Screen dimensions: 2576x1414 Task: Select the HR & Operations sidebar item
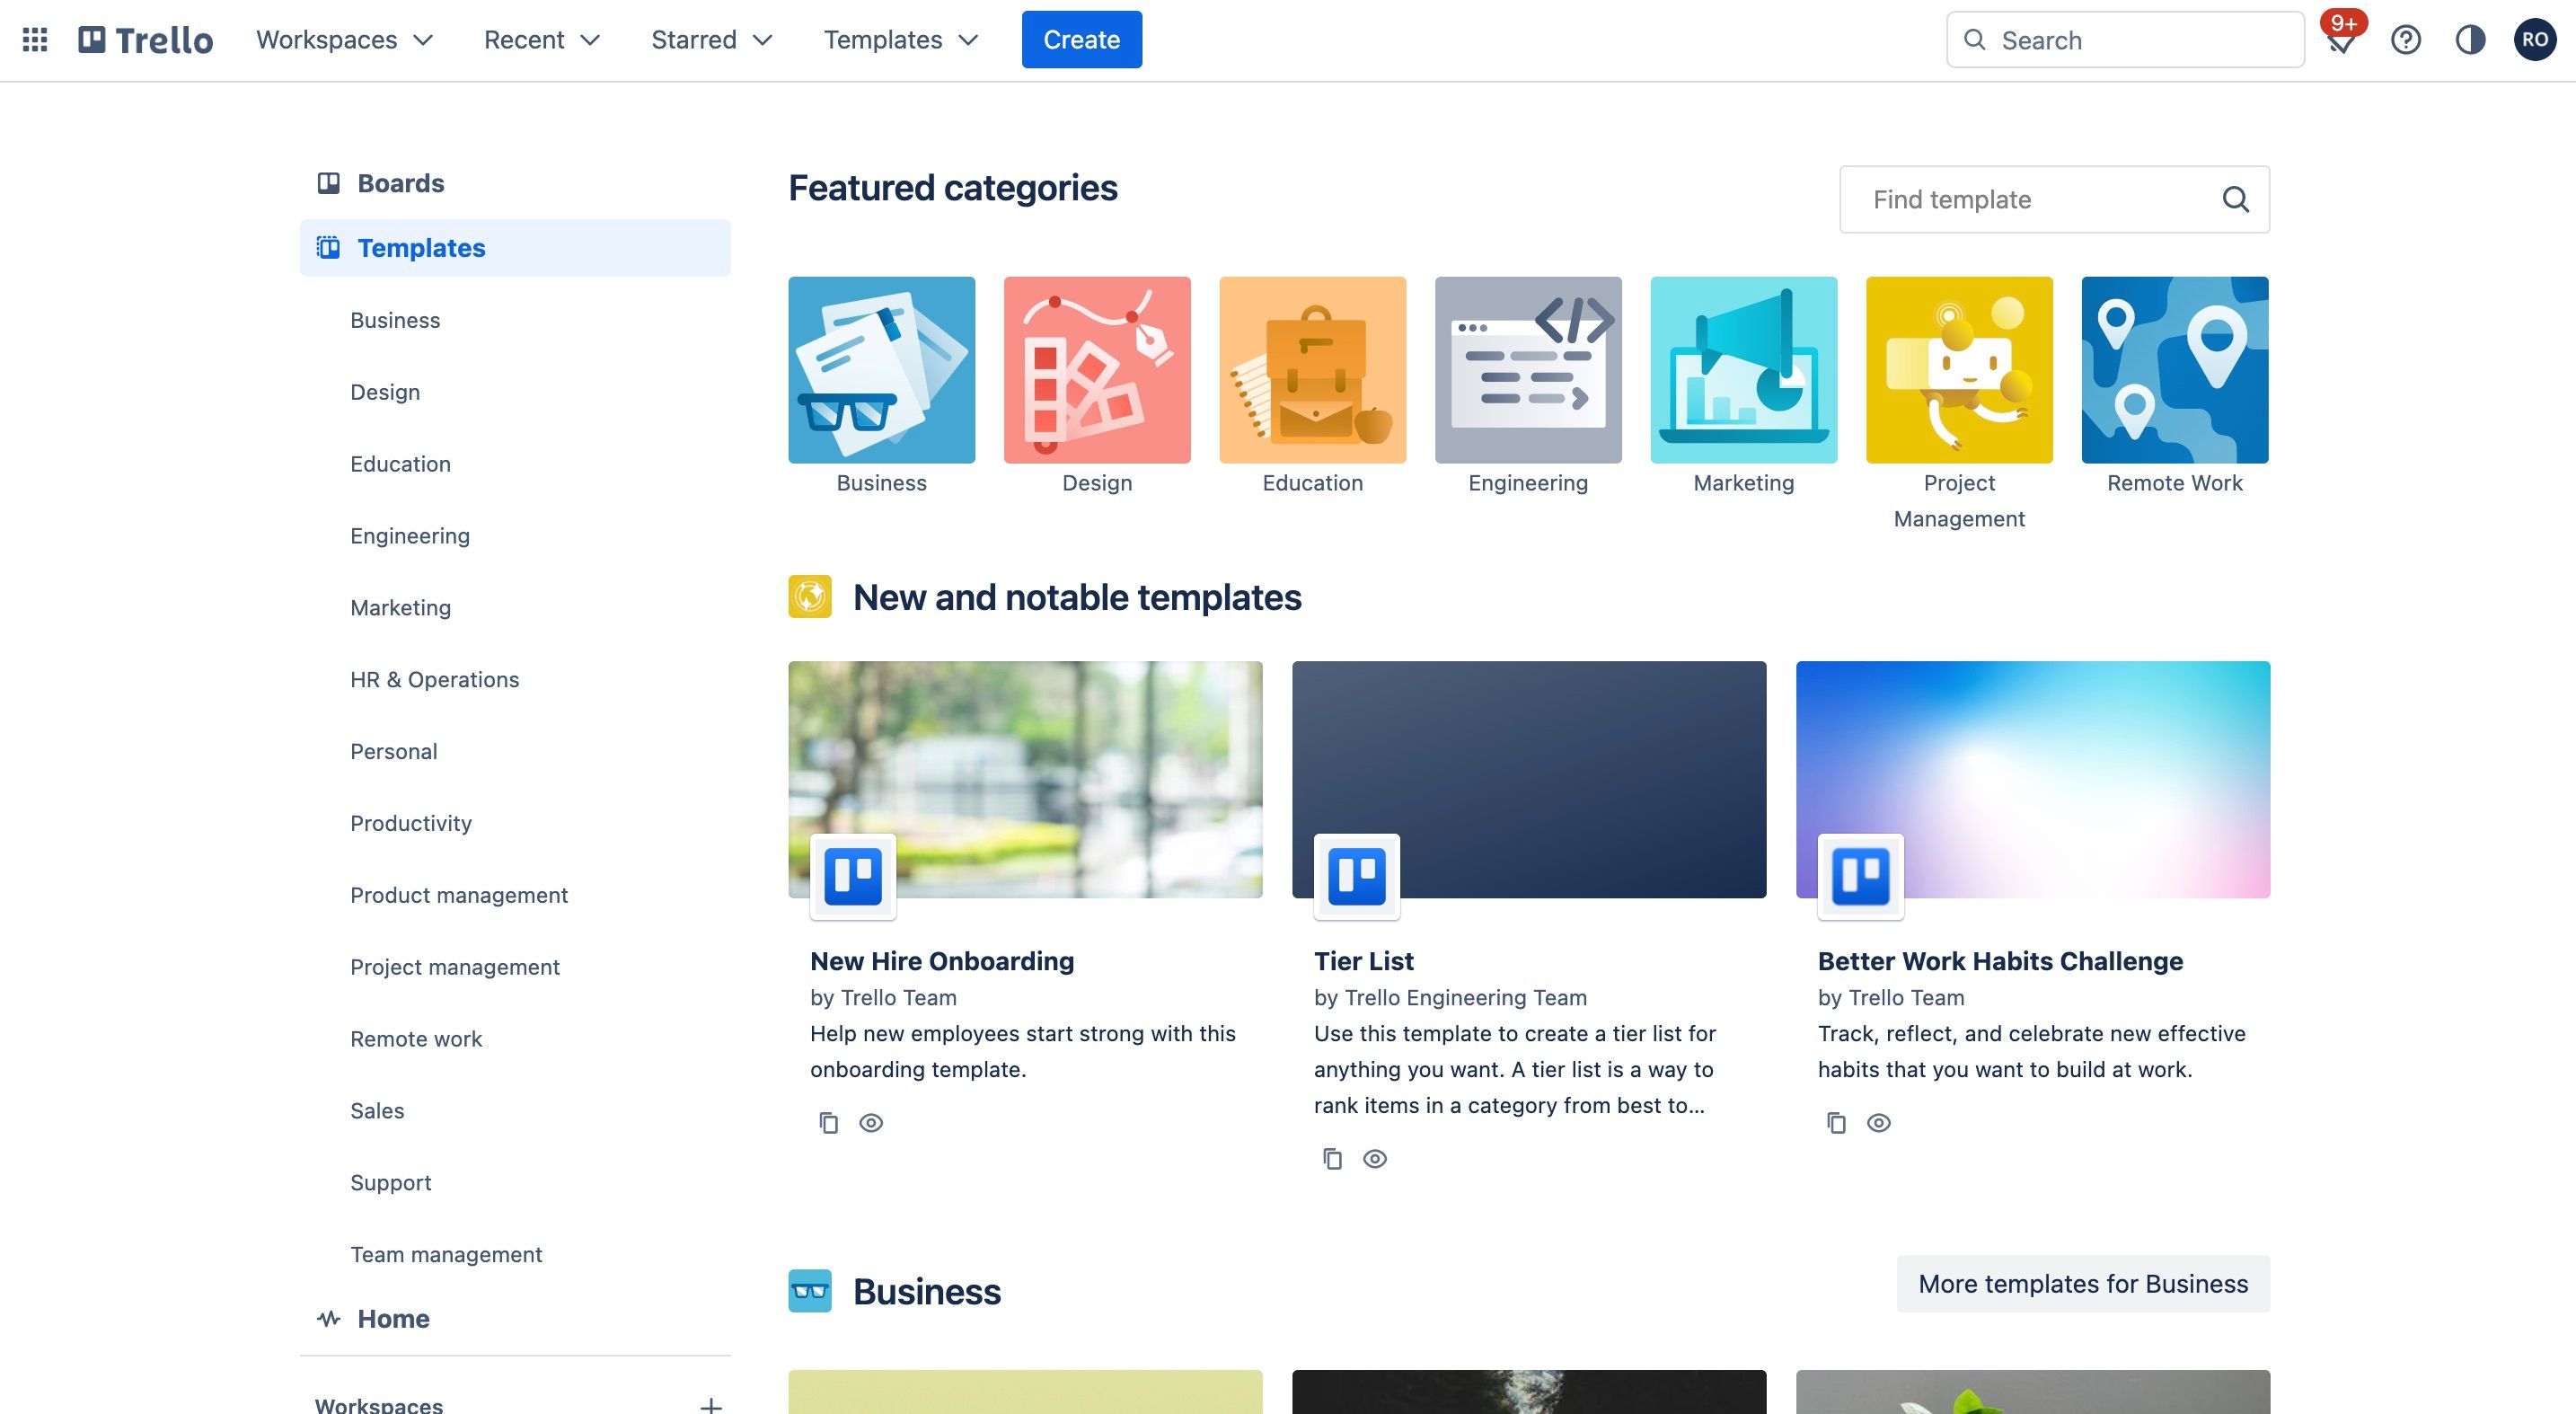(435, 679)
